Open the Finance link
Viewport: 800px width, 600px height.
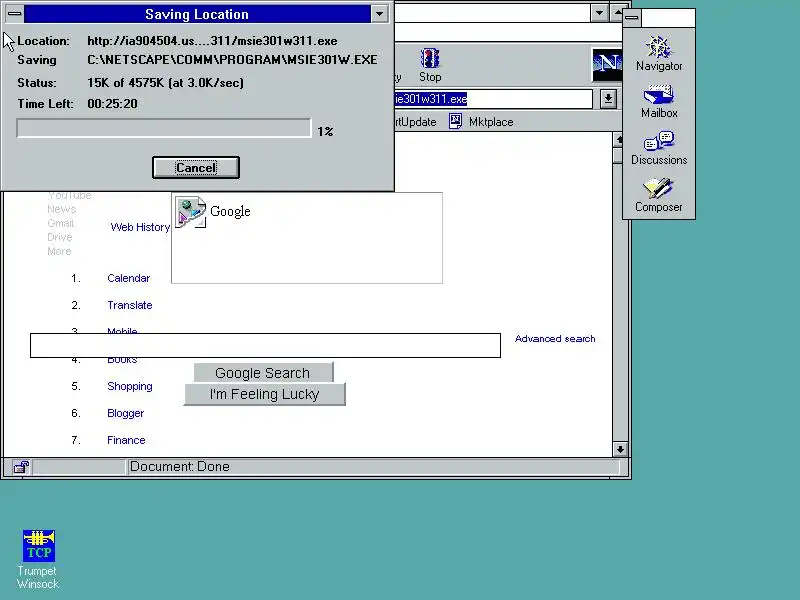(126, 440)
